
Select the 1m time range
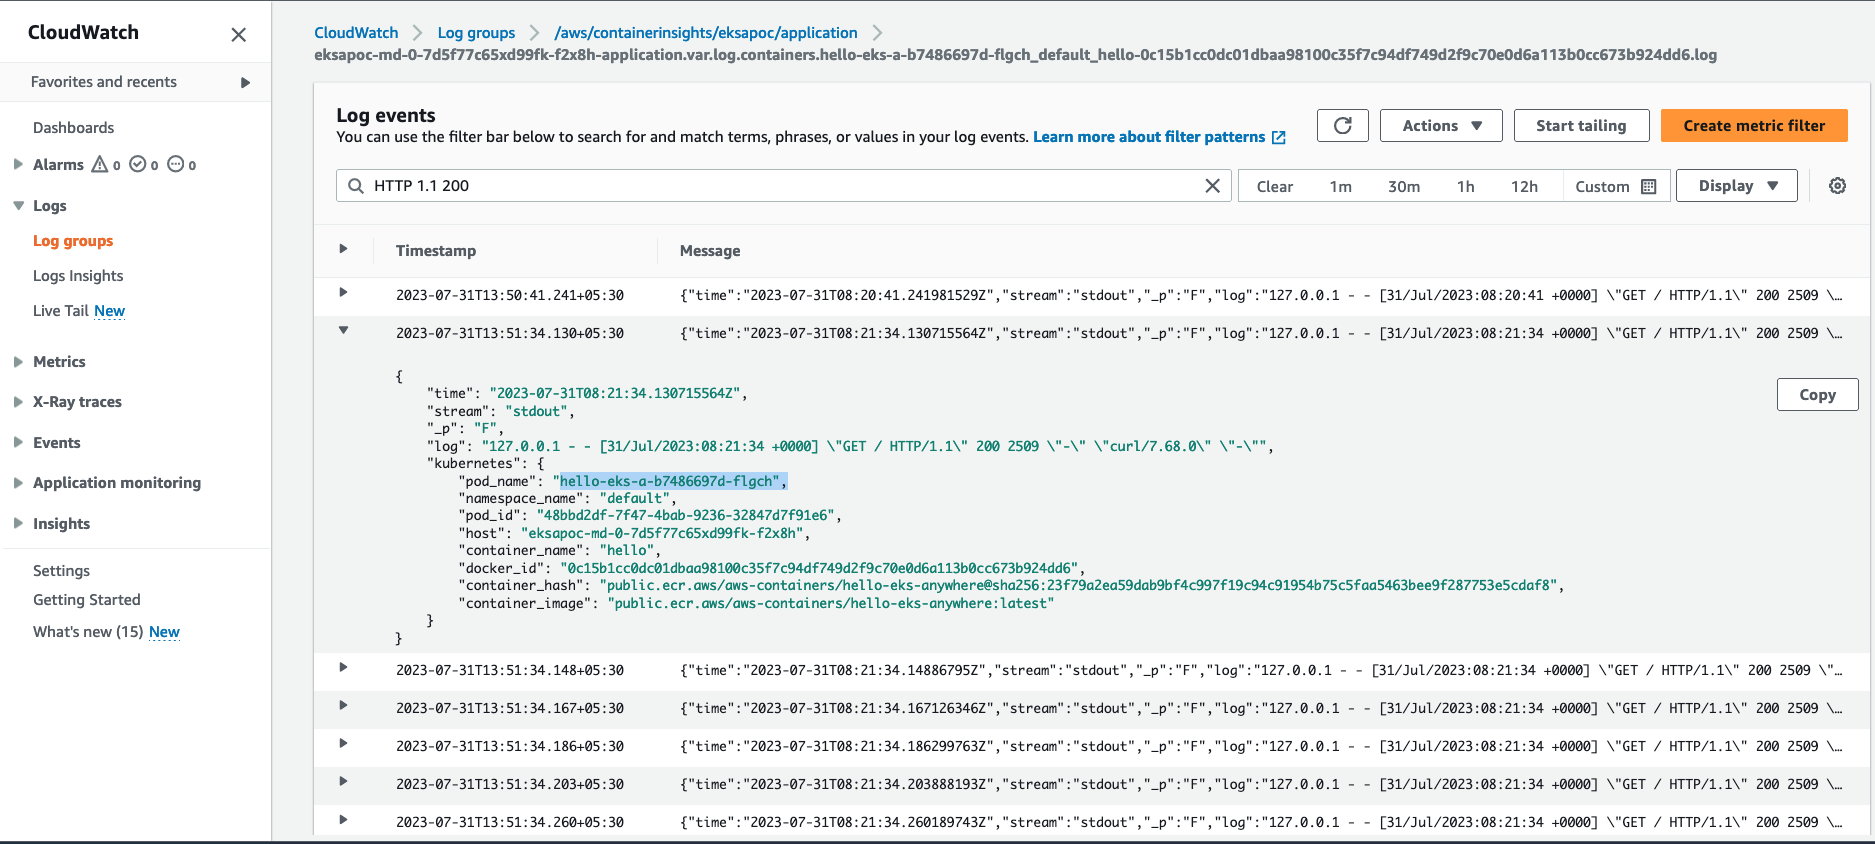coord(1340,187)
